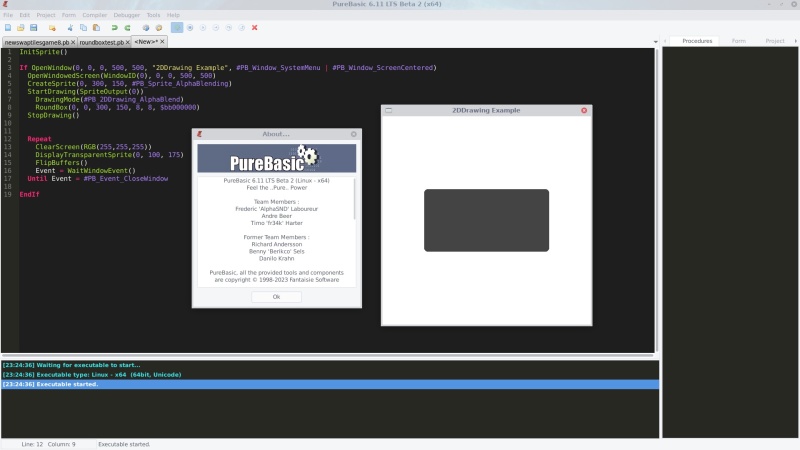Open the Form menu
The height and width of the screenshot is (450, 800).
69,15
